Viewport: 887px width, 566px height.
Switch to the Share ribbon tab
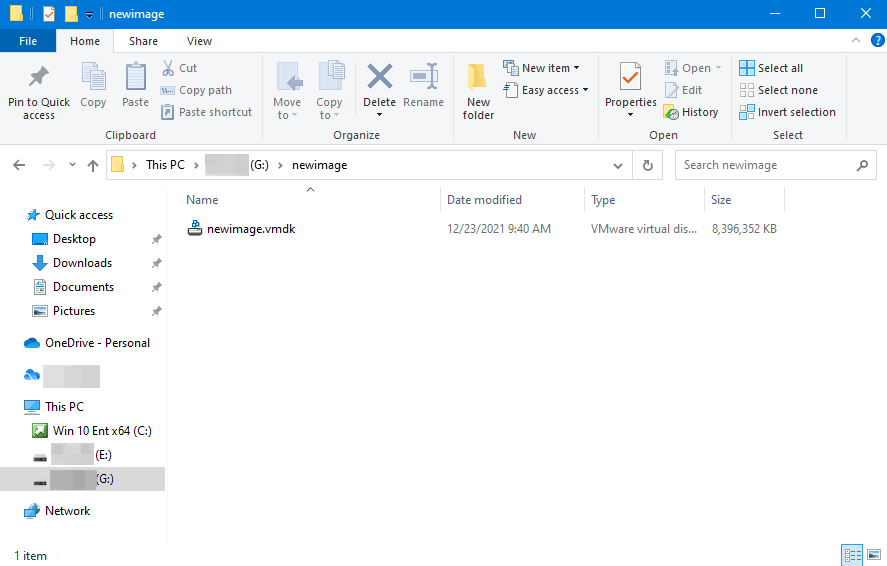(x=143, y=41)
